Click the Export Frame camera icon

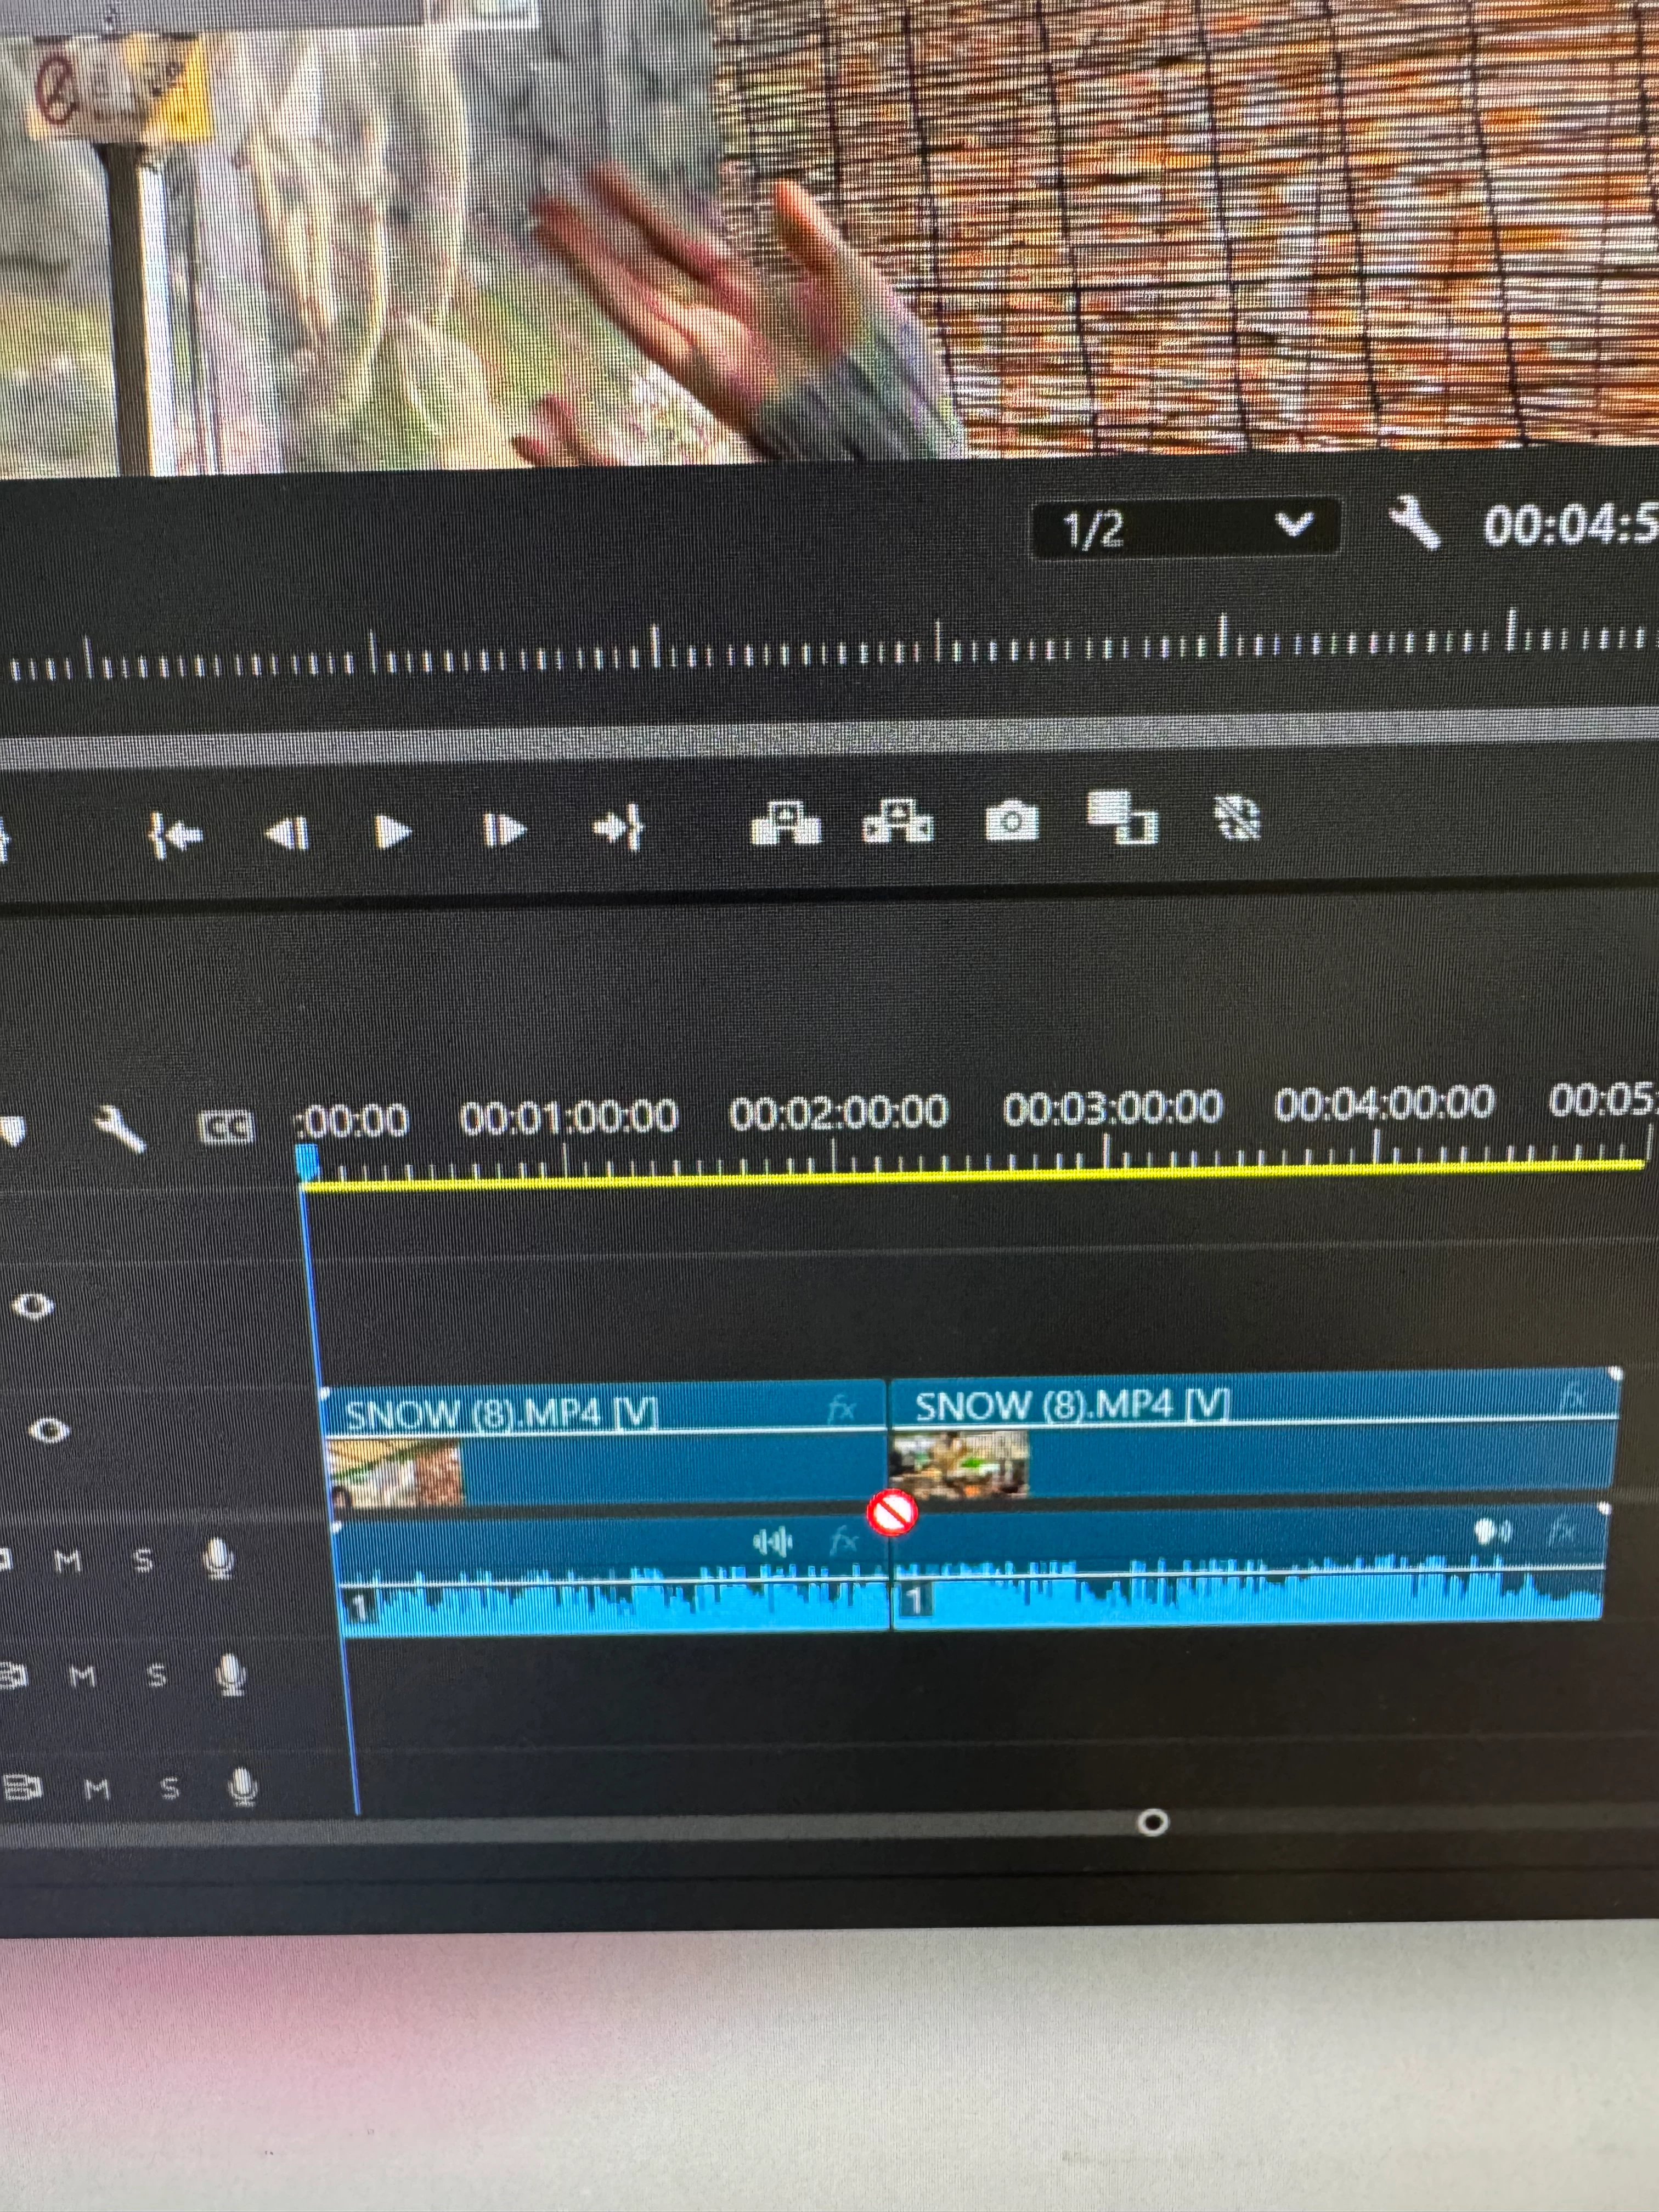pos(1012,822)
